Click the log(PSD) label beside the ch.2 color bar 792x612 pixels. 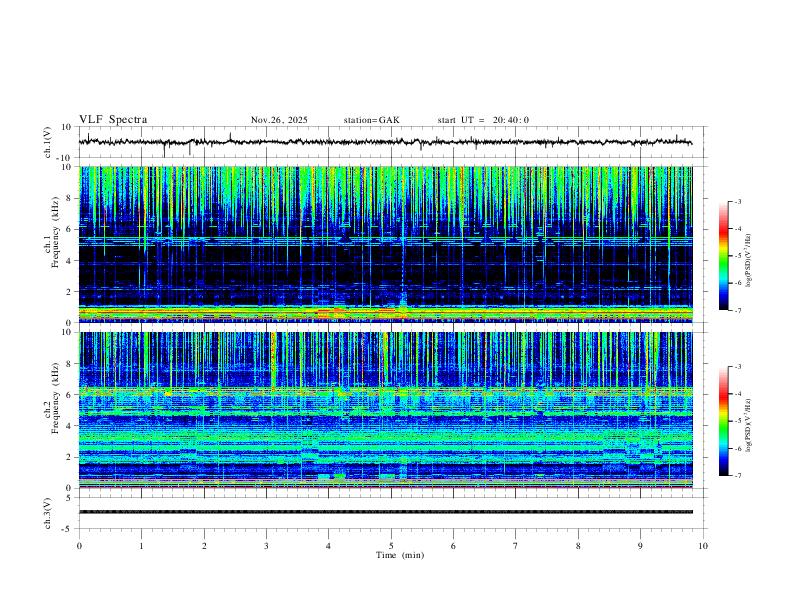(x=749, y=426)
